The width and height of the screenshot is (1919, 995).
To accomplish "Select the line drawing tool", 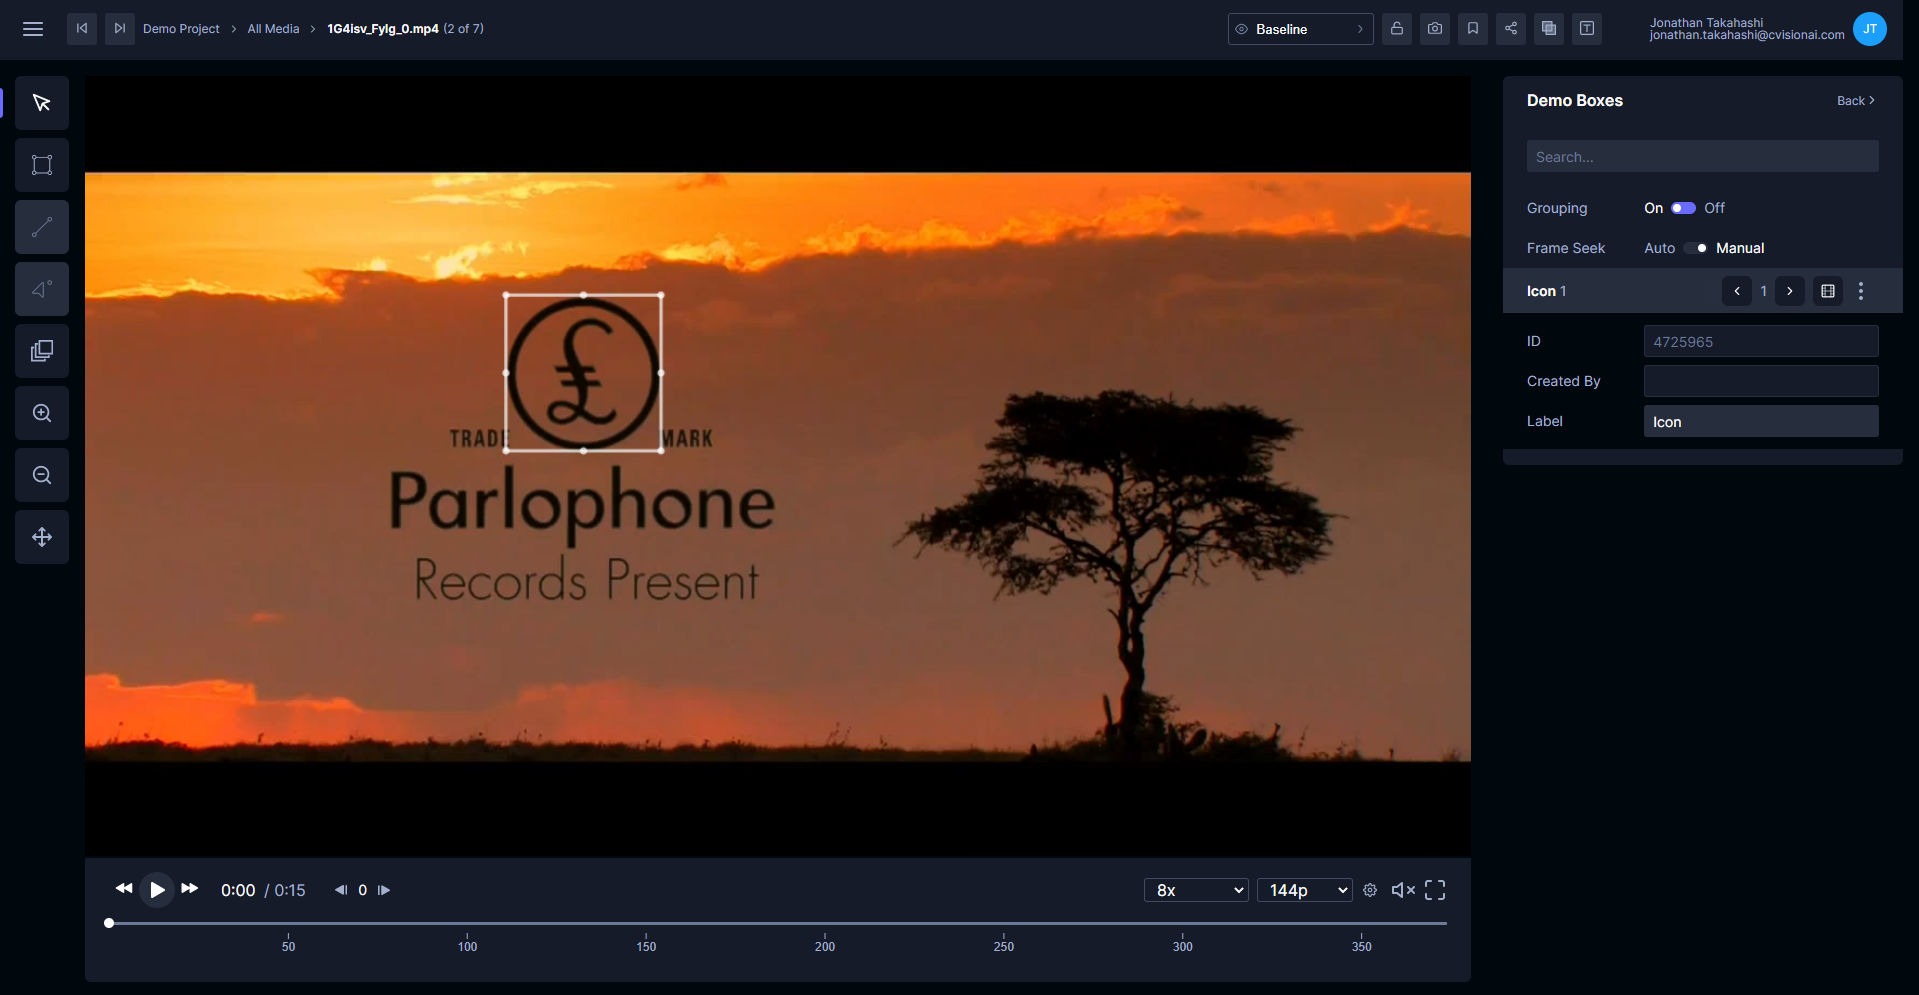I will pos(42,227).
